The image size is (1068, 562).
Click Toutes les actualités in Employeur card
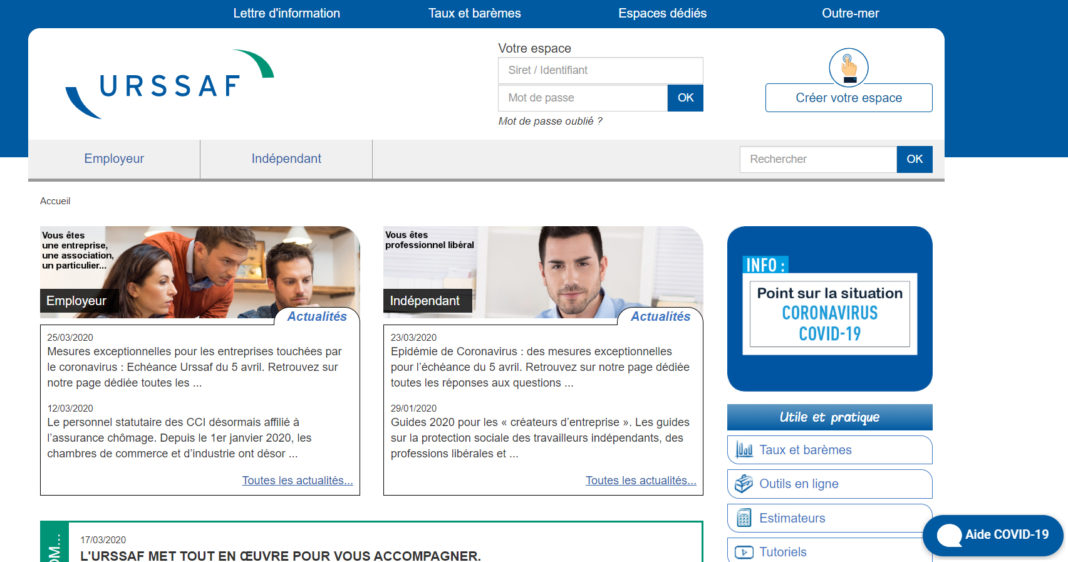point(298,480)
